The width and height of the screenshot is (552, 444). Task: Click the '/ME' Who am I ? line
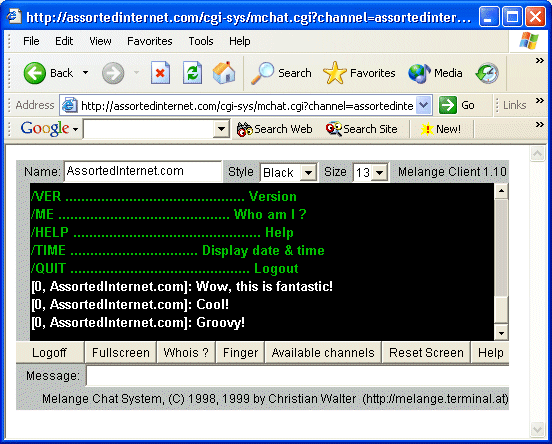coord(169,214)
